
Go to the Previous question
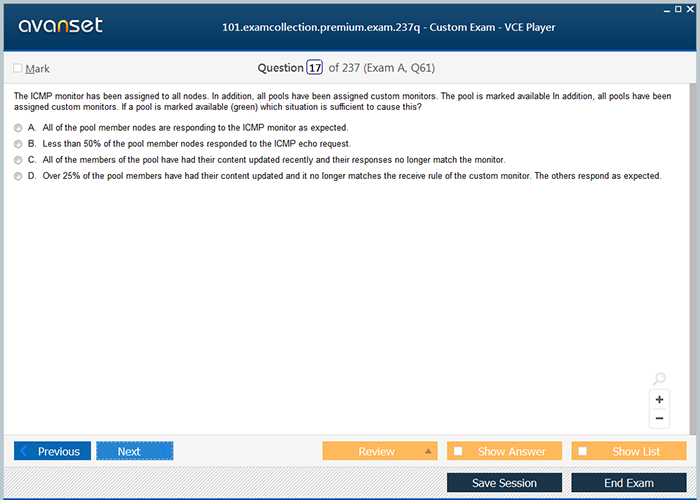pyautogui.click(x=52, y=451)
